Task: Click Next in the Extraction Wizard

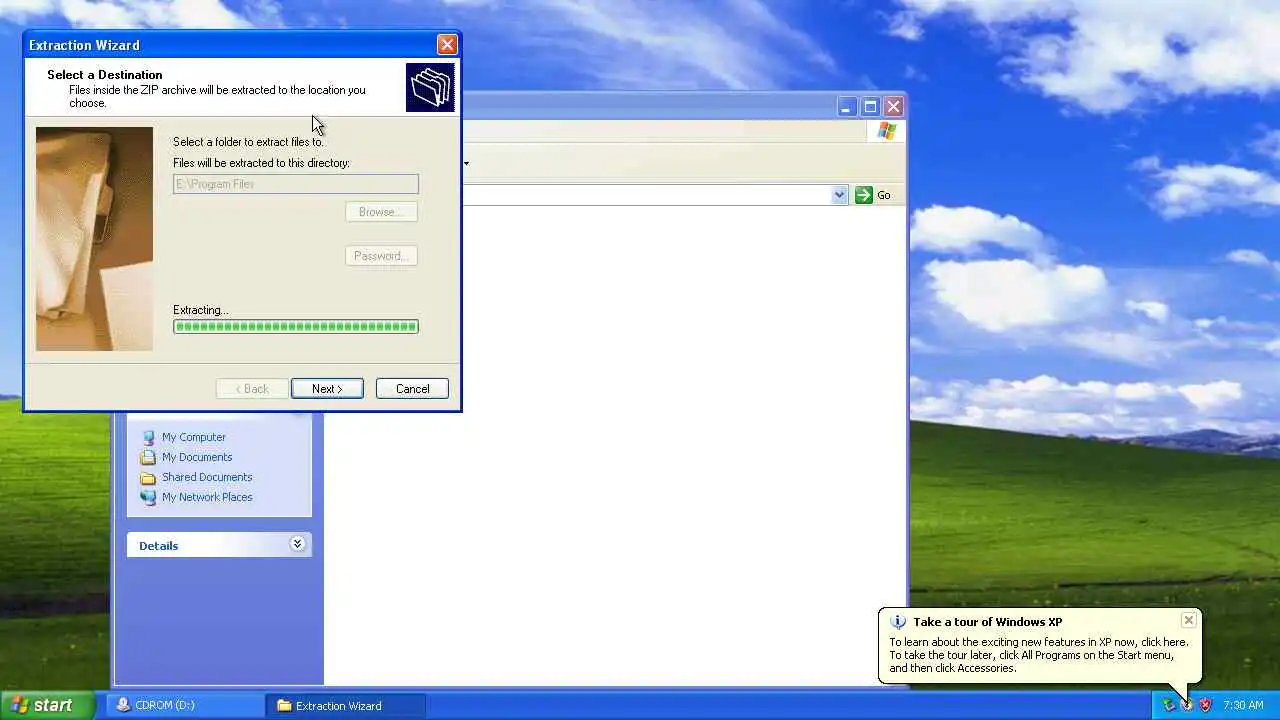Action: click(x=327, y=389)
